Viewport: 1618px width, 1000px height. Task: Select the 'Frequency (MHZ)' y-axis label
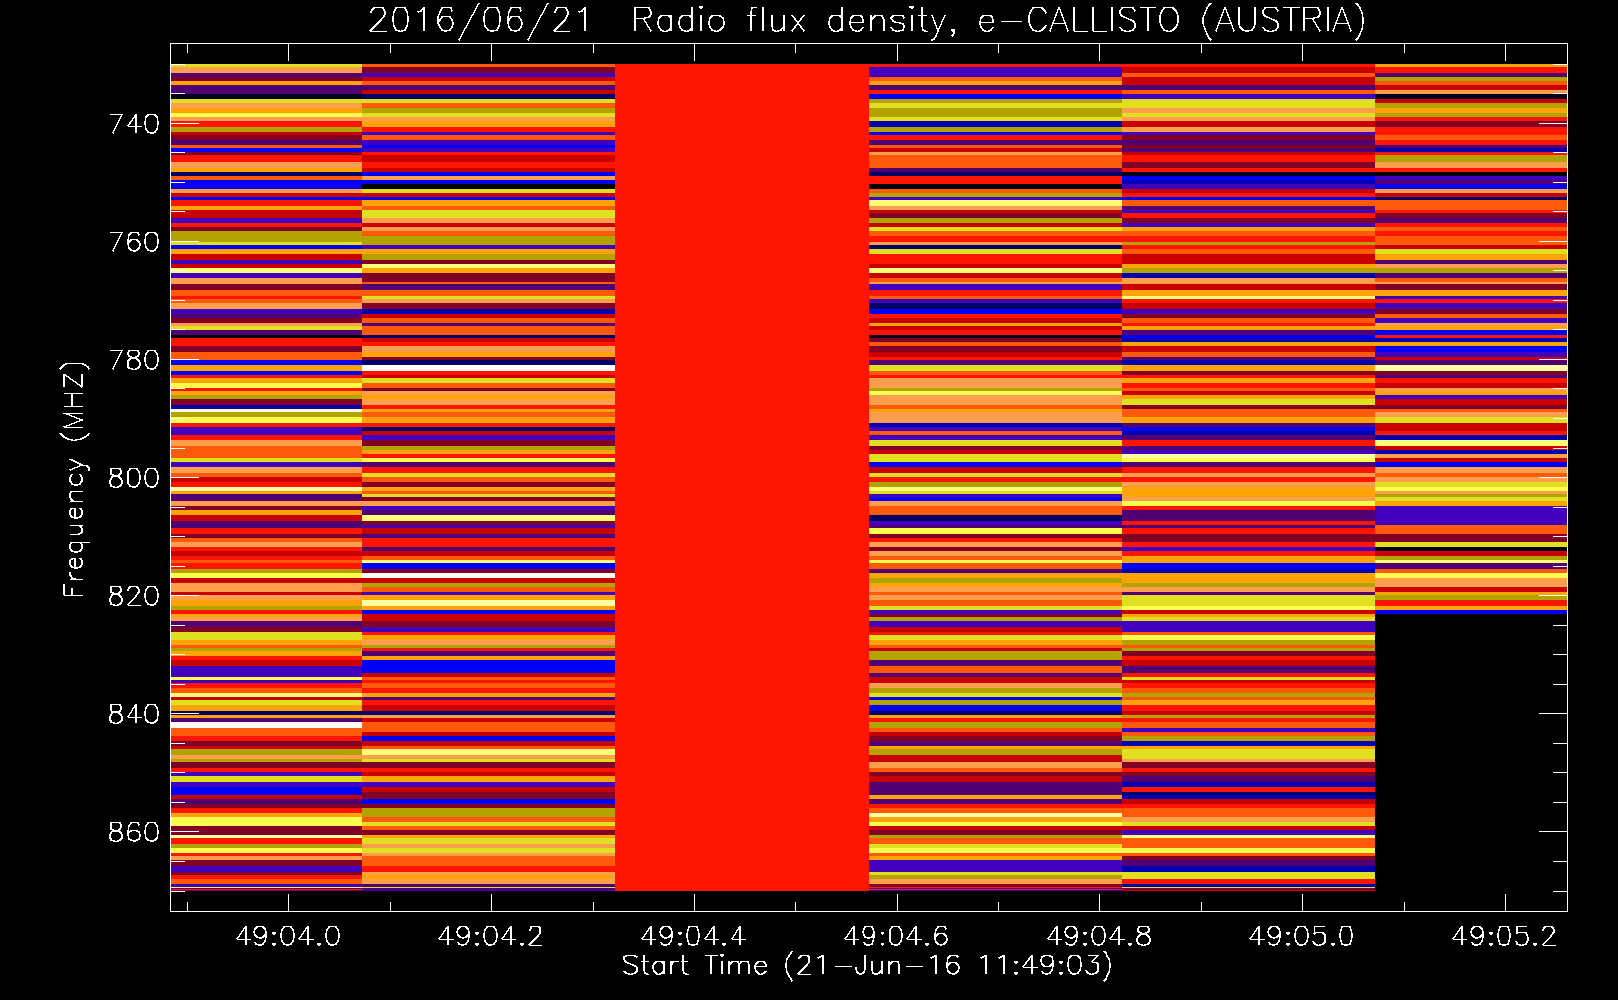click(x=74, y=479)
